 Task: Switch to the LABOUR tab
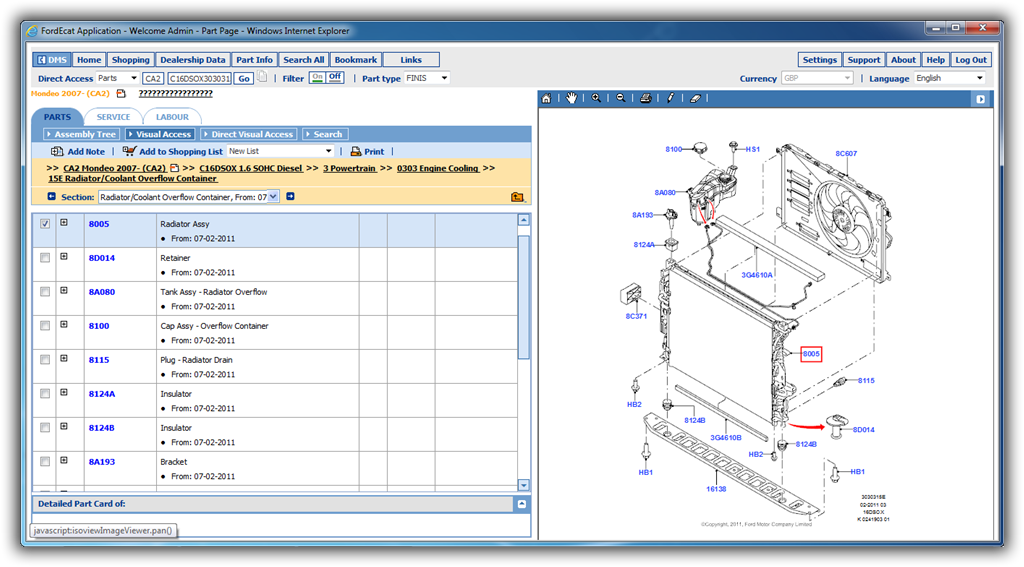172,117
